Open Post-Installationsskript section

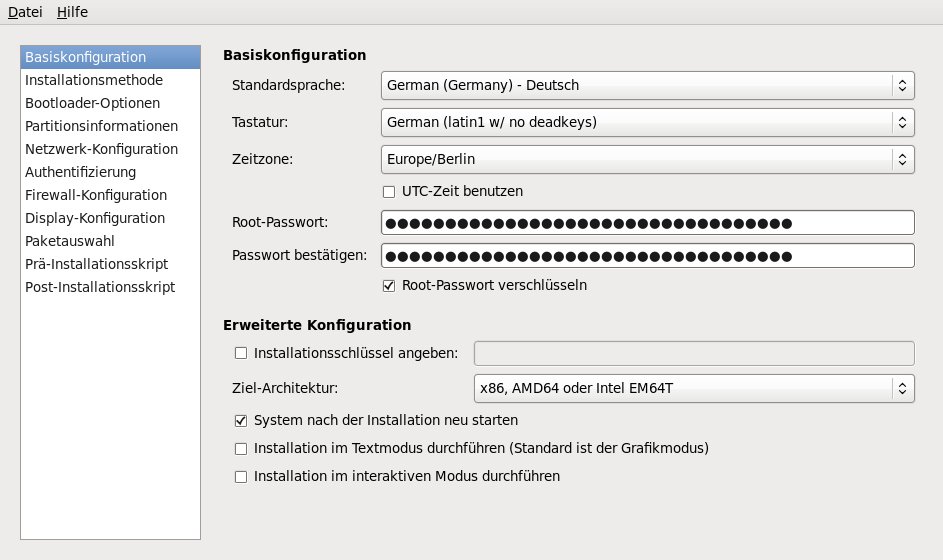point(100,287)
